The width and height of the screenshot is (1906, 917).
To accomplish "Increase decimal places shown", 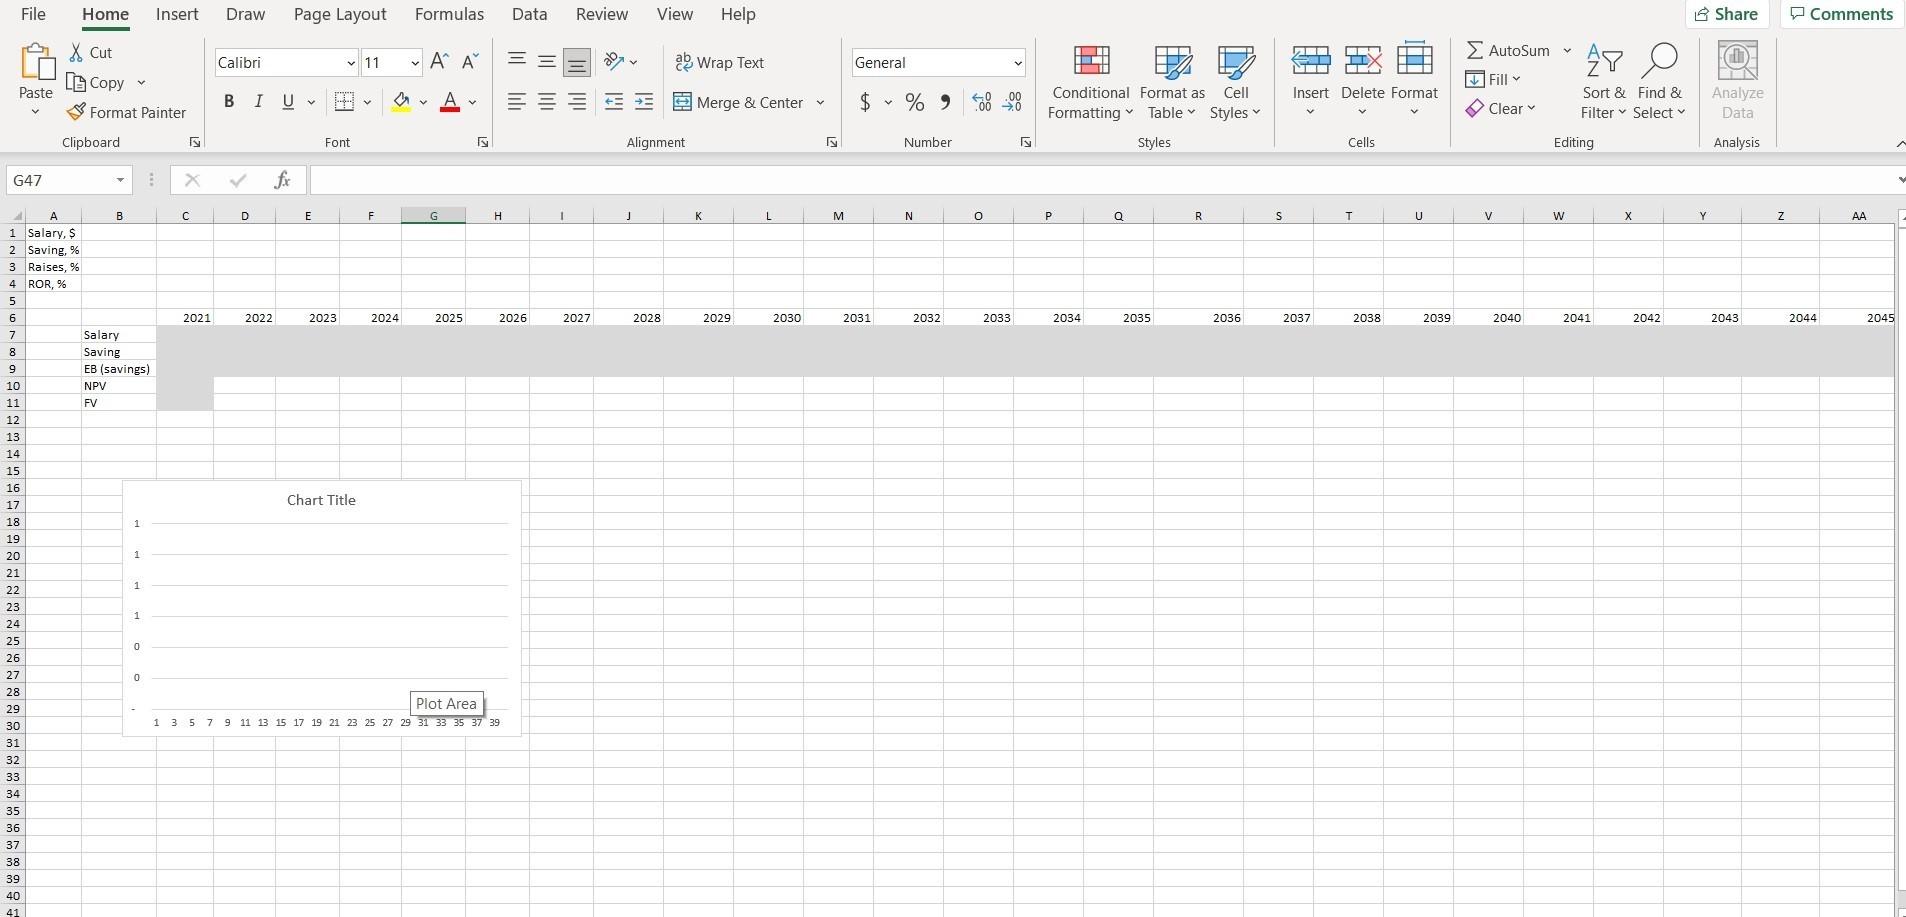I will tap(981, 102).
